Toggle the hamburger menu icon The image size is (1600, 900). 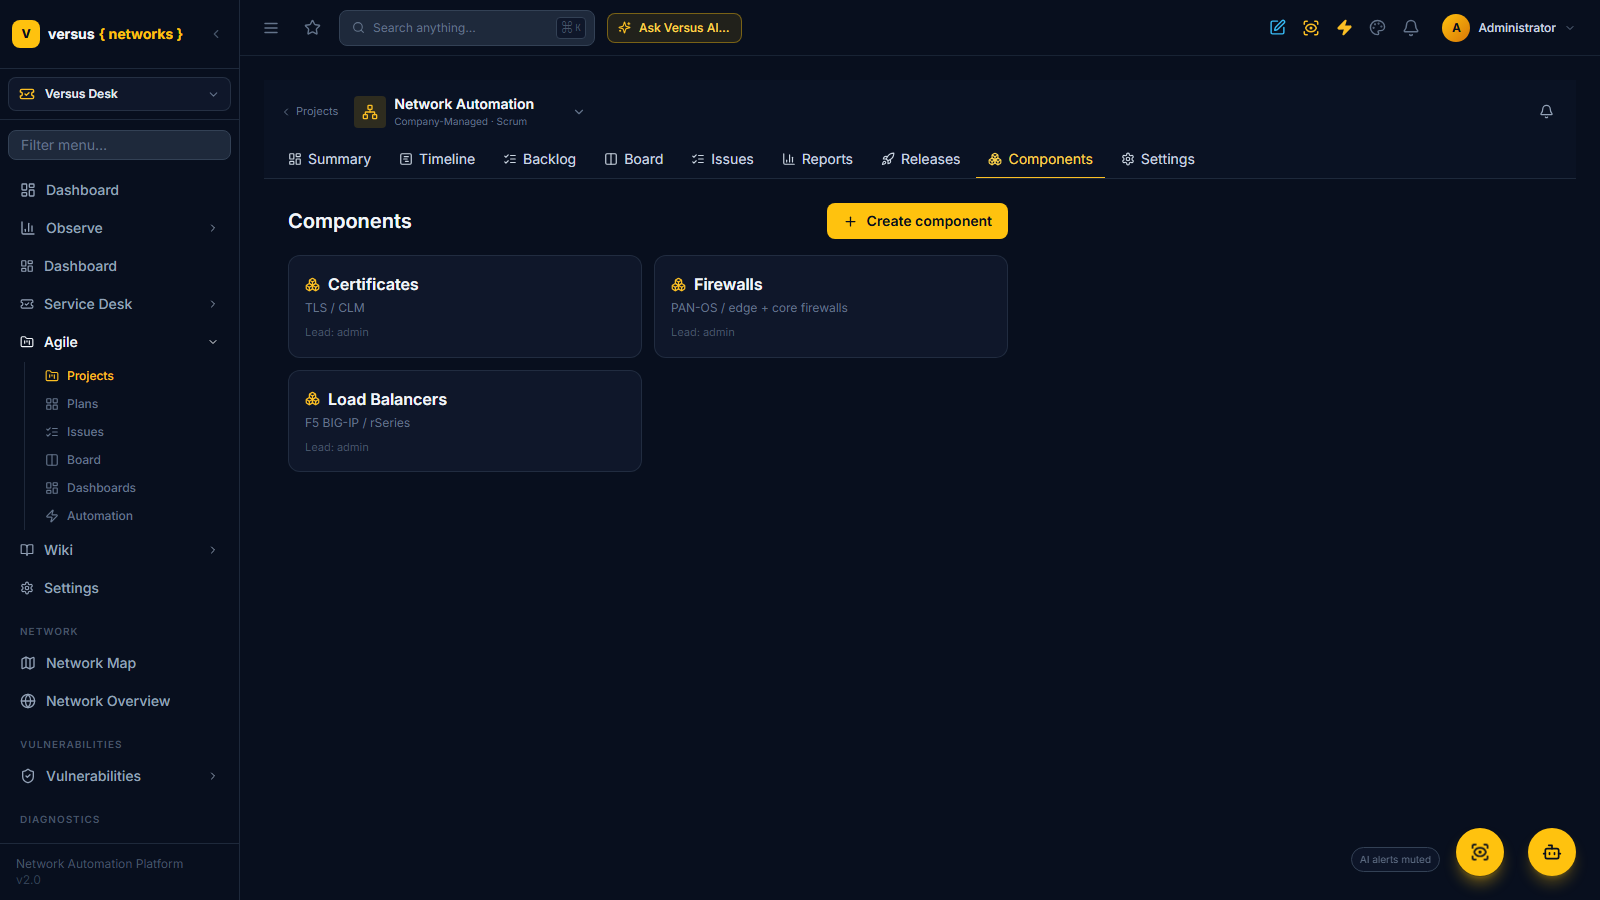(x=271, y=28)
